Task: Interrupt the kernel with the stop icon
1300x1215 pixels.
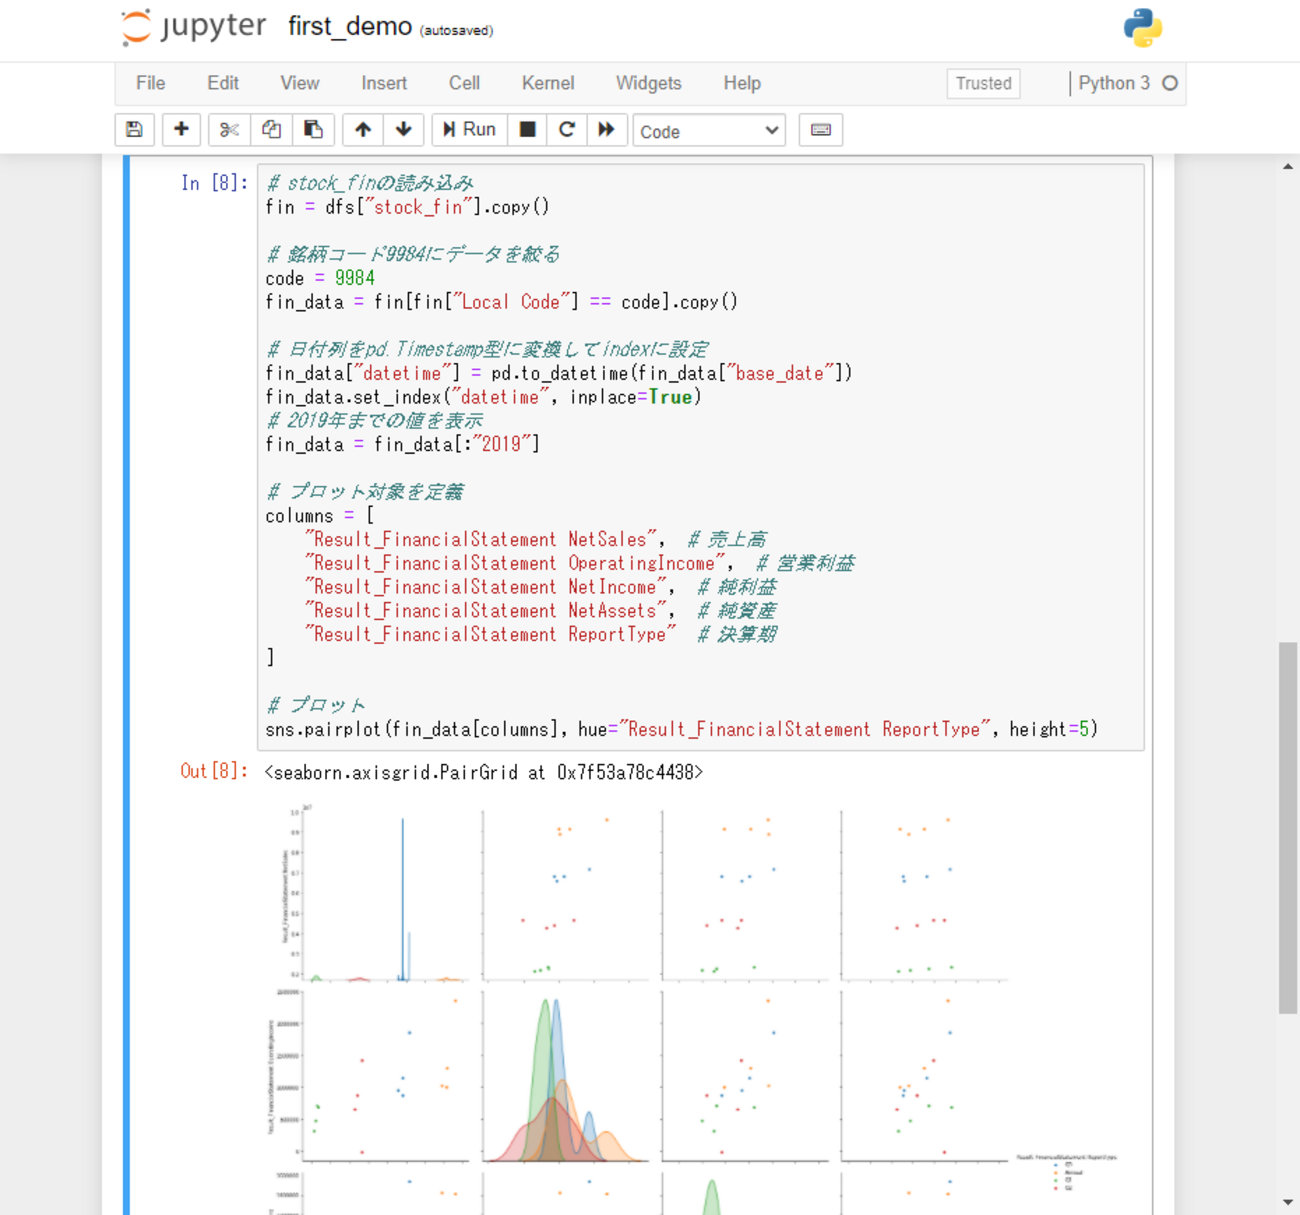Action: click(527, 130)
